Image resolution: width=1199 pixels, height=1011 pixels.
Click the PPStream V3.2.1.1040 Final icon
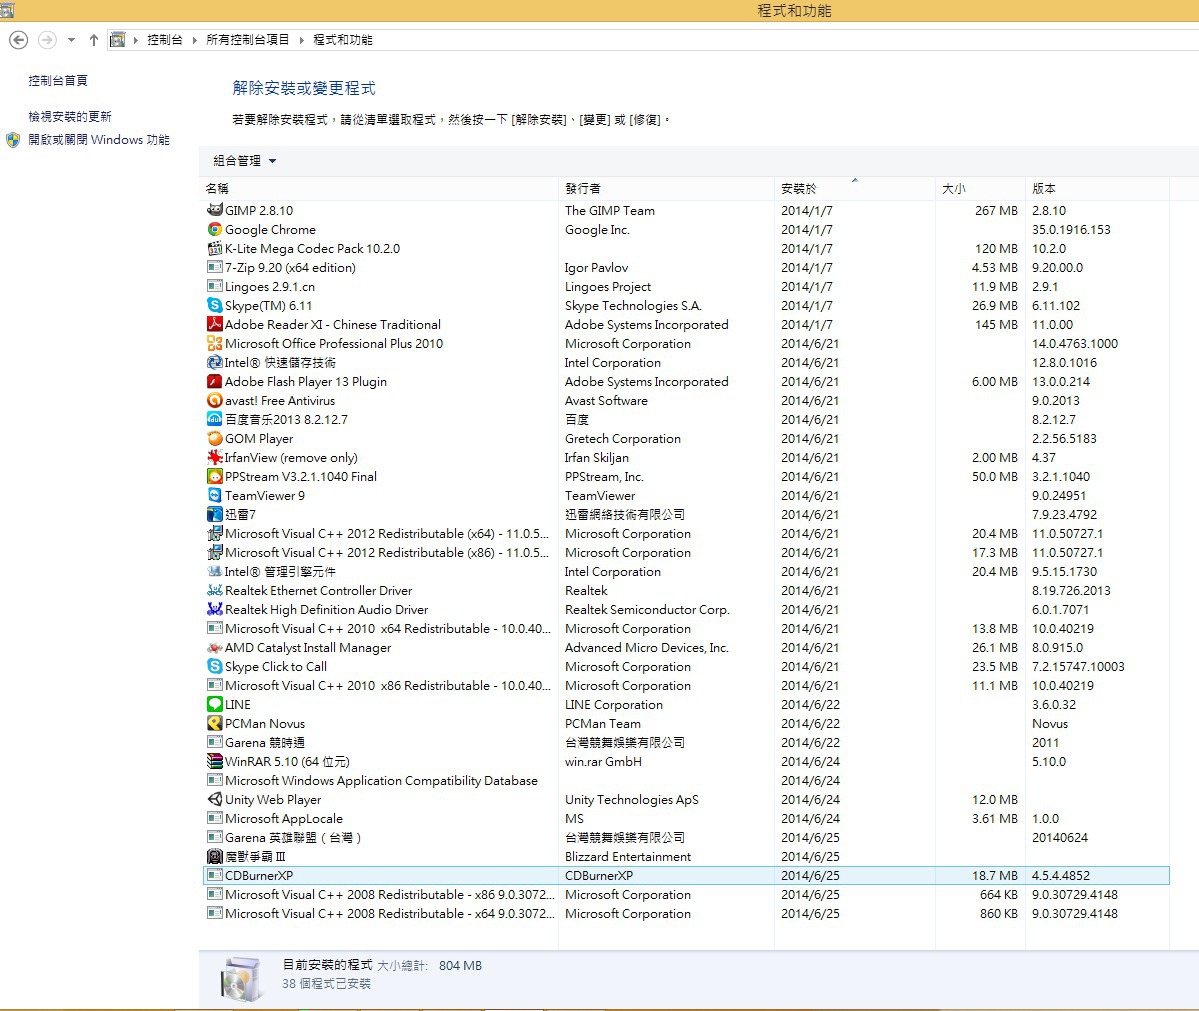tap(215, 476)
